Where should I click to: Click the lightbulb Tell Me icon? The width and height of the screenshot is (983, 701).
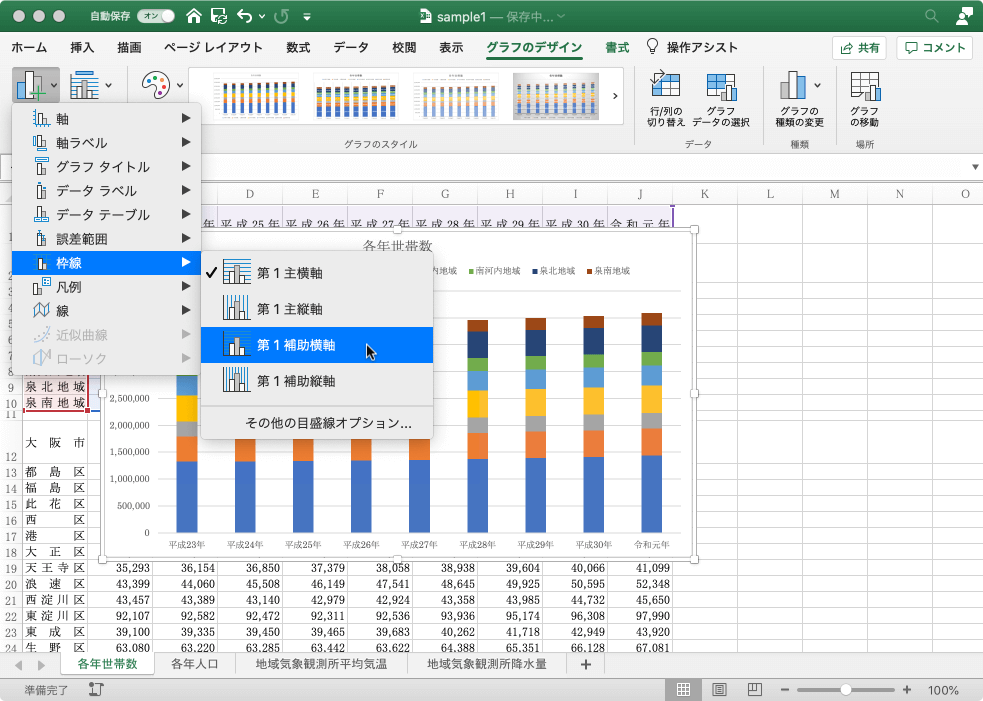point(652,46)
